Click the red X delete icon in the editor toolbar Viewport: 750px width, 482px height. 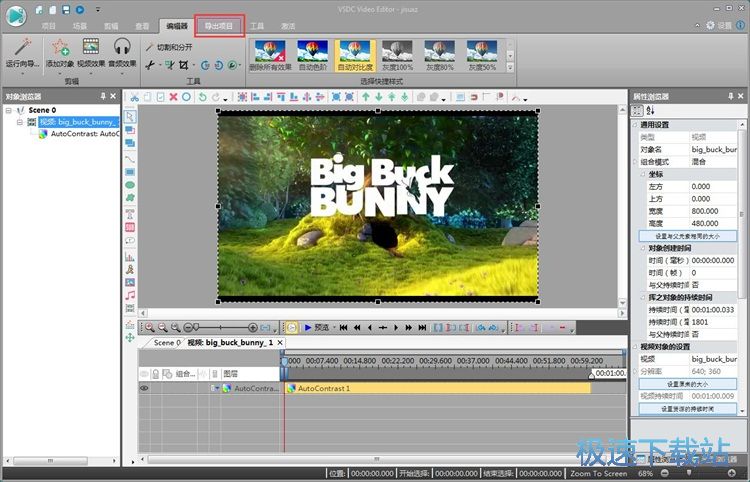coord(173,97)
